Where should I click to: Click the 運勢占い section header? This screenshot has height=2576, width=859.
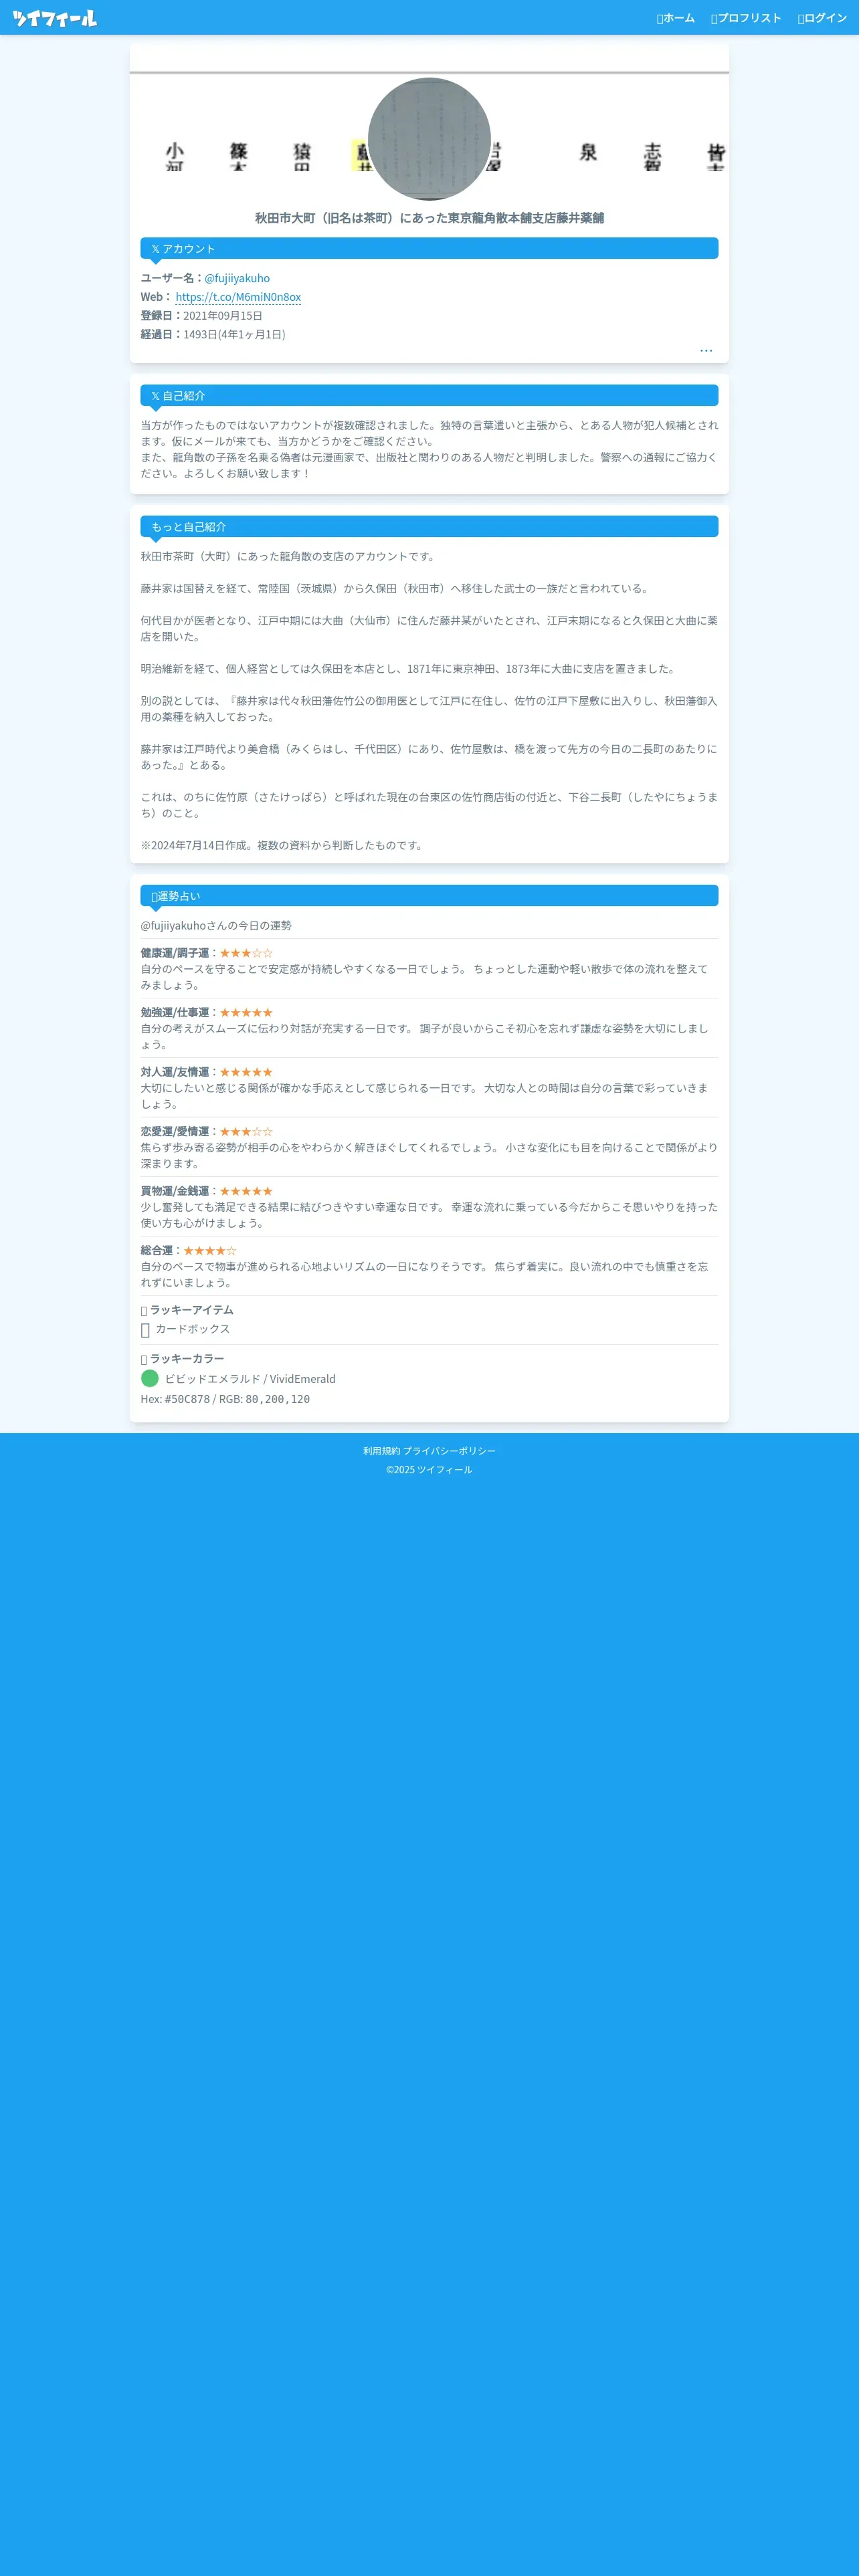(x=429, y=895)
